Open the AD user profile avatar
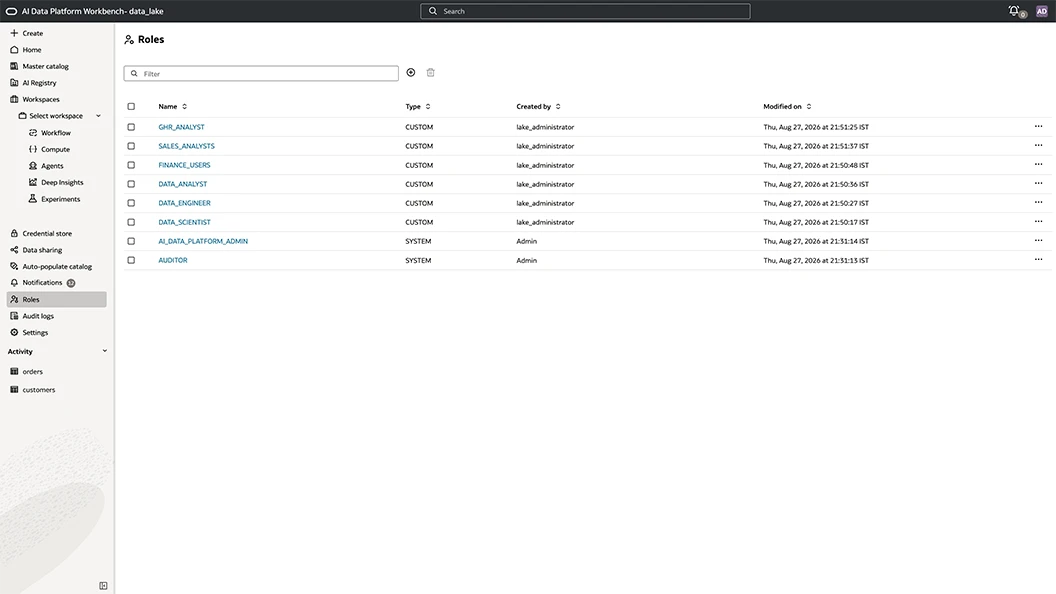This screenshot has width=1056, height=594. click(1041, 11)
